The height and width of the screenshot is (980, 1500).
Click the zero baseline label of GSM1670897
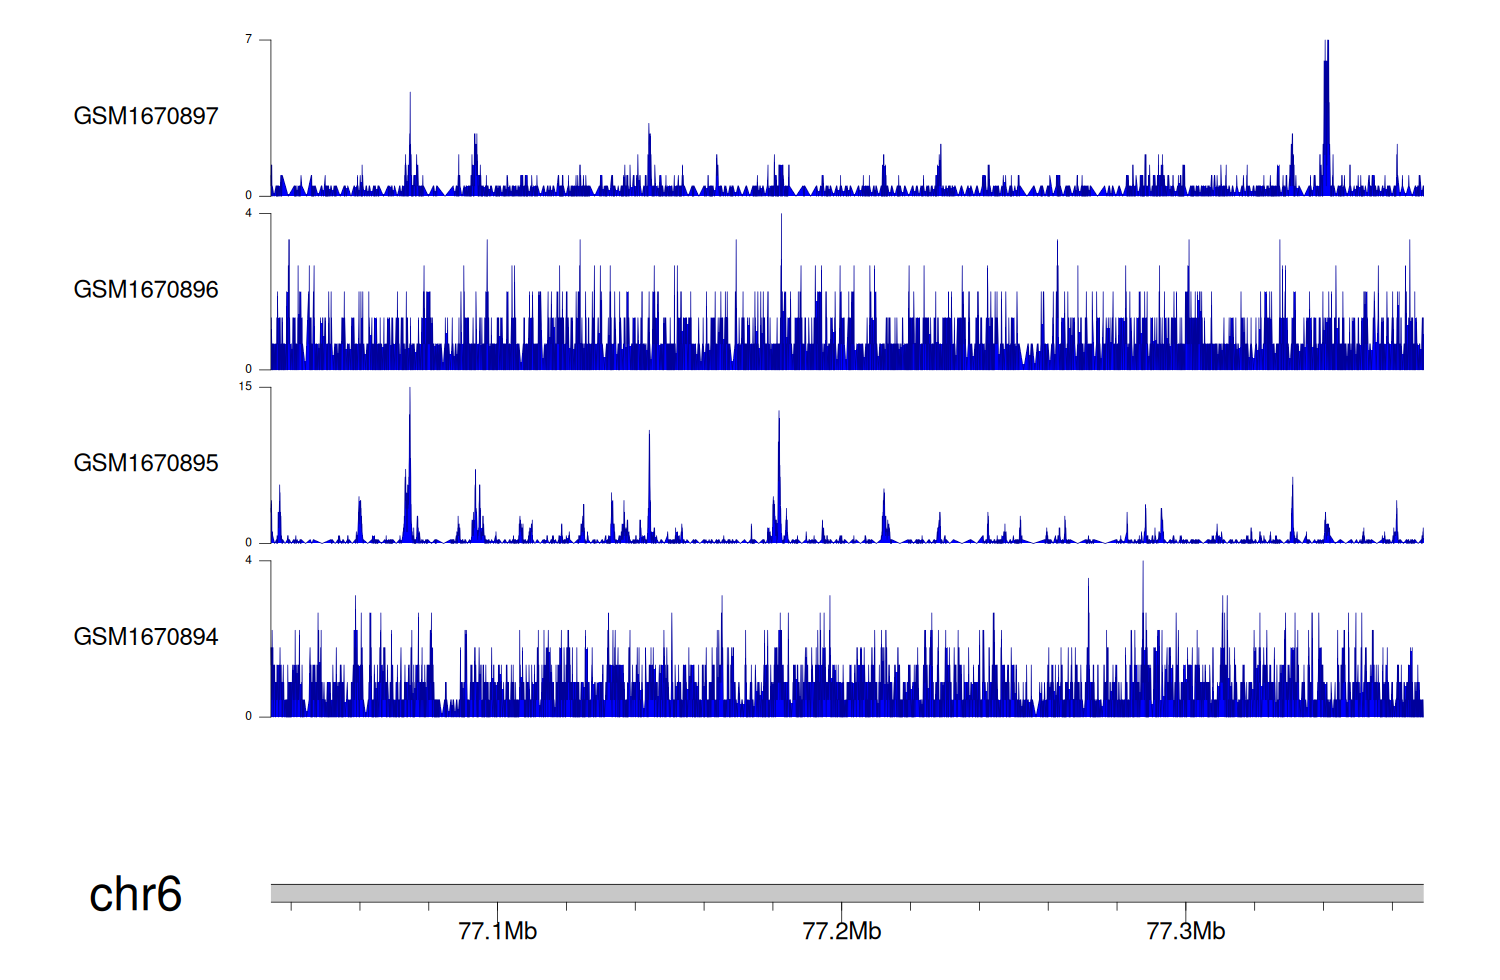(x=249, y=195)
